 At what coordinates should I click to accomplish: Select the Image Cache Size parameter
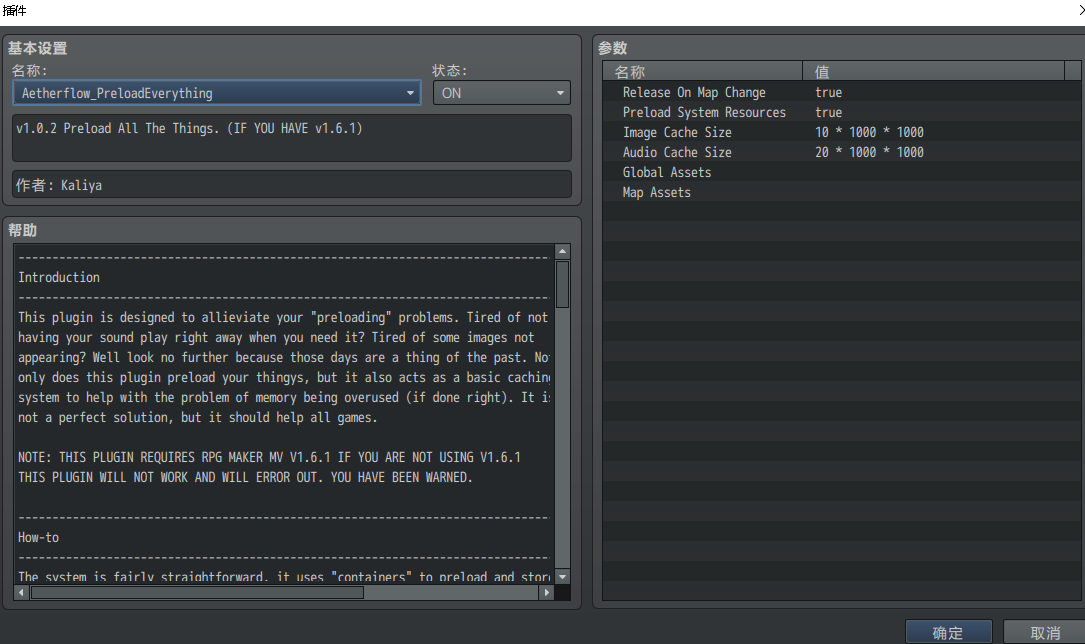677,132
